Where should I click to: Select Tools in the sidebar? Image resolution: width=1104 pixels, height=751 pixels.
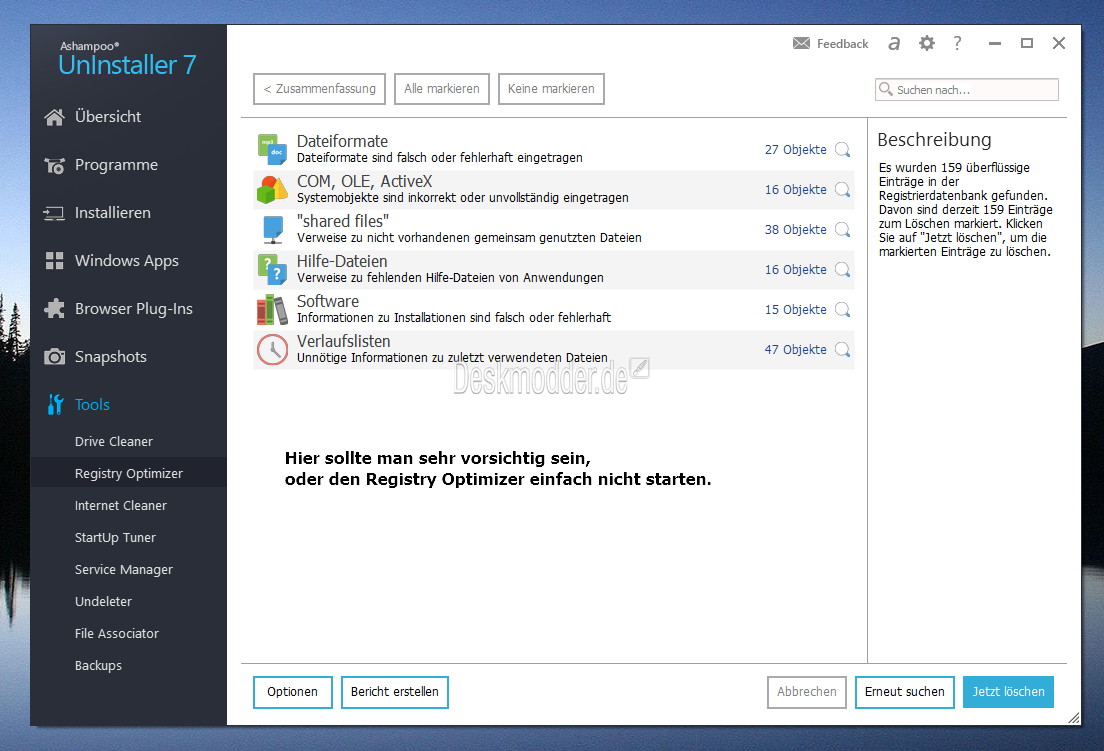(x=92, y=405)
